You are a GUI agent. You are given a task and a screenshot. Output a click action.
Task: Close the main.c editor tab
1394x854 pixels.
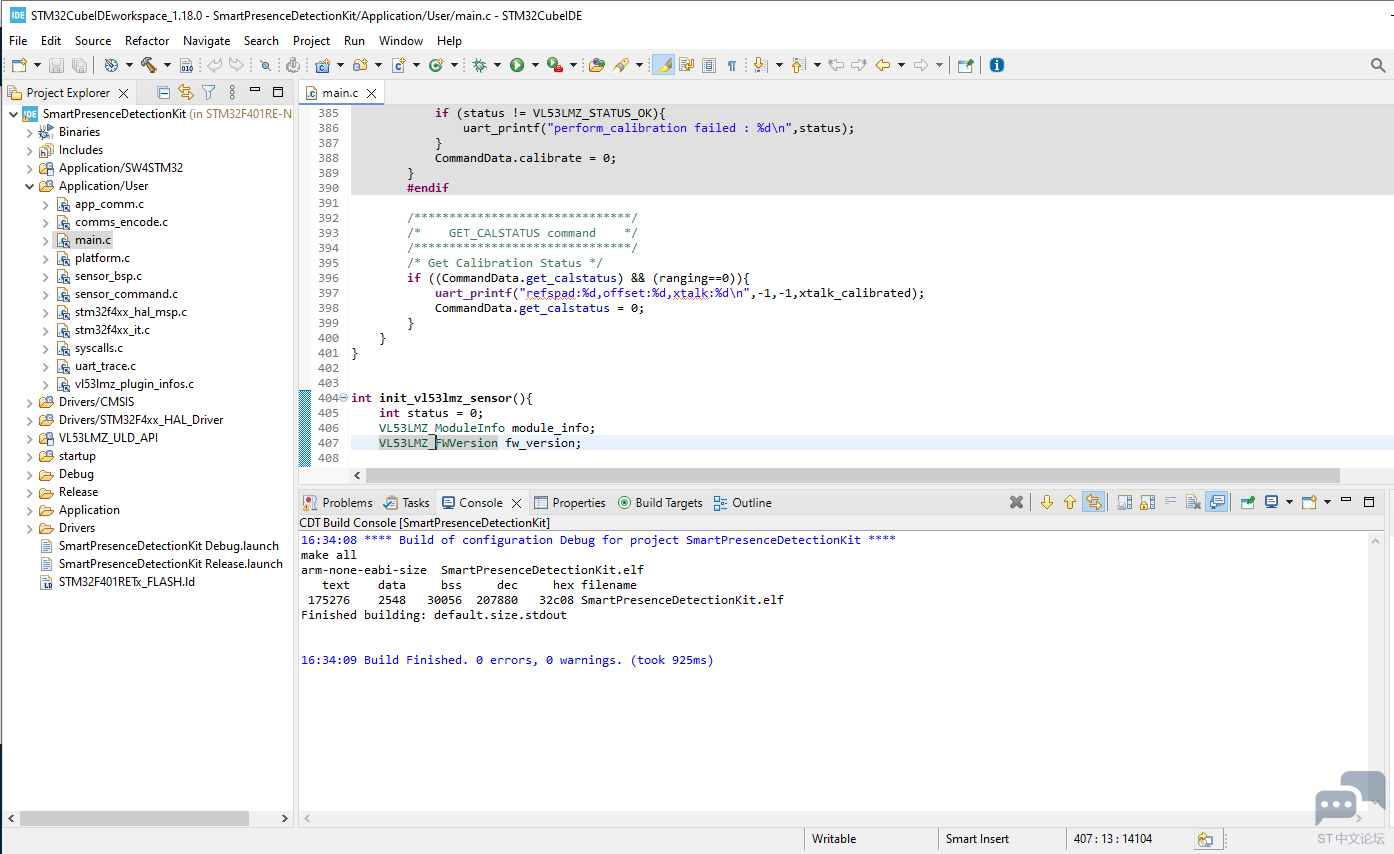(371, 93)
